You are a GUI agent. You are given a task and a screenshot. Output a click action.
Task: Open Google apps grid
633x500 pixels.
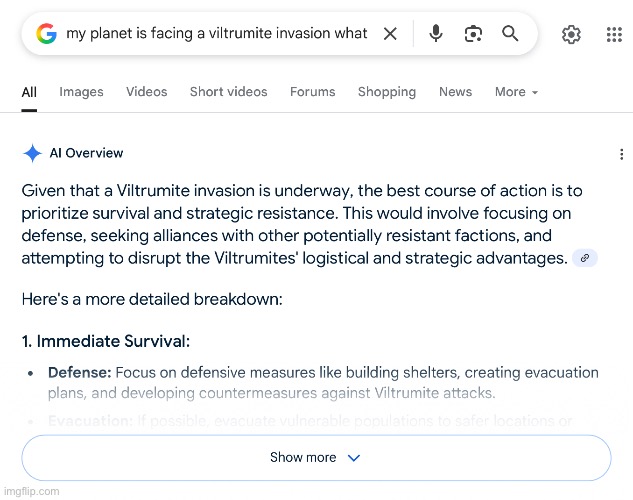point(614,34)
